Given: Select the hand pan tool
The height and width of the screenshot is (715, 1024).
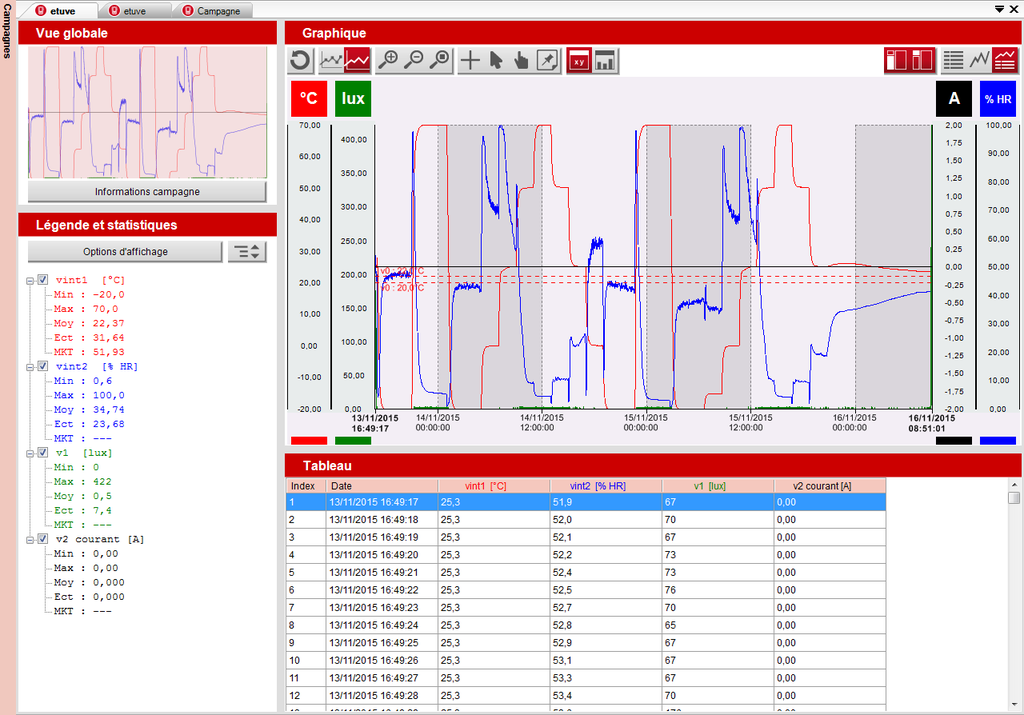Looking at the screenshot, I should (521, 61).
